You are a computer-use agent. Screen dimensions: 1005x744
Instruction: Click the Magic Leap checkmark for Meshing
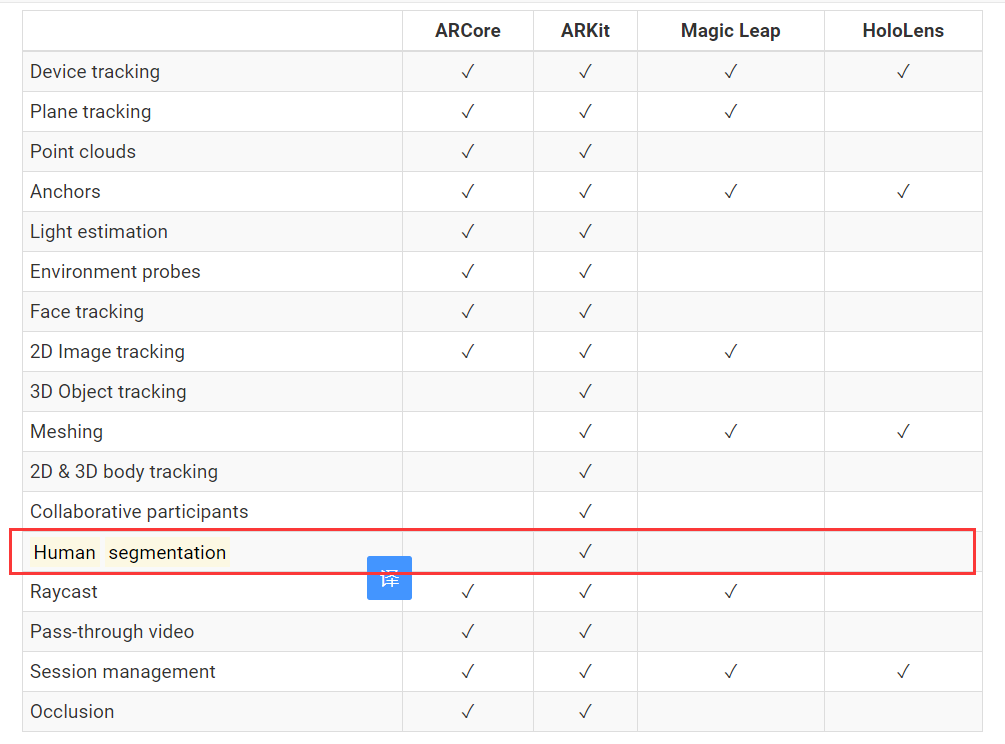(x=730, y=431)
